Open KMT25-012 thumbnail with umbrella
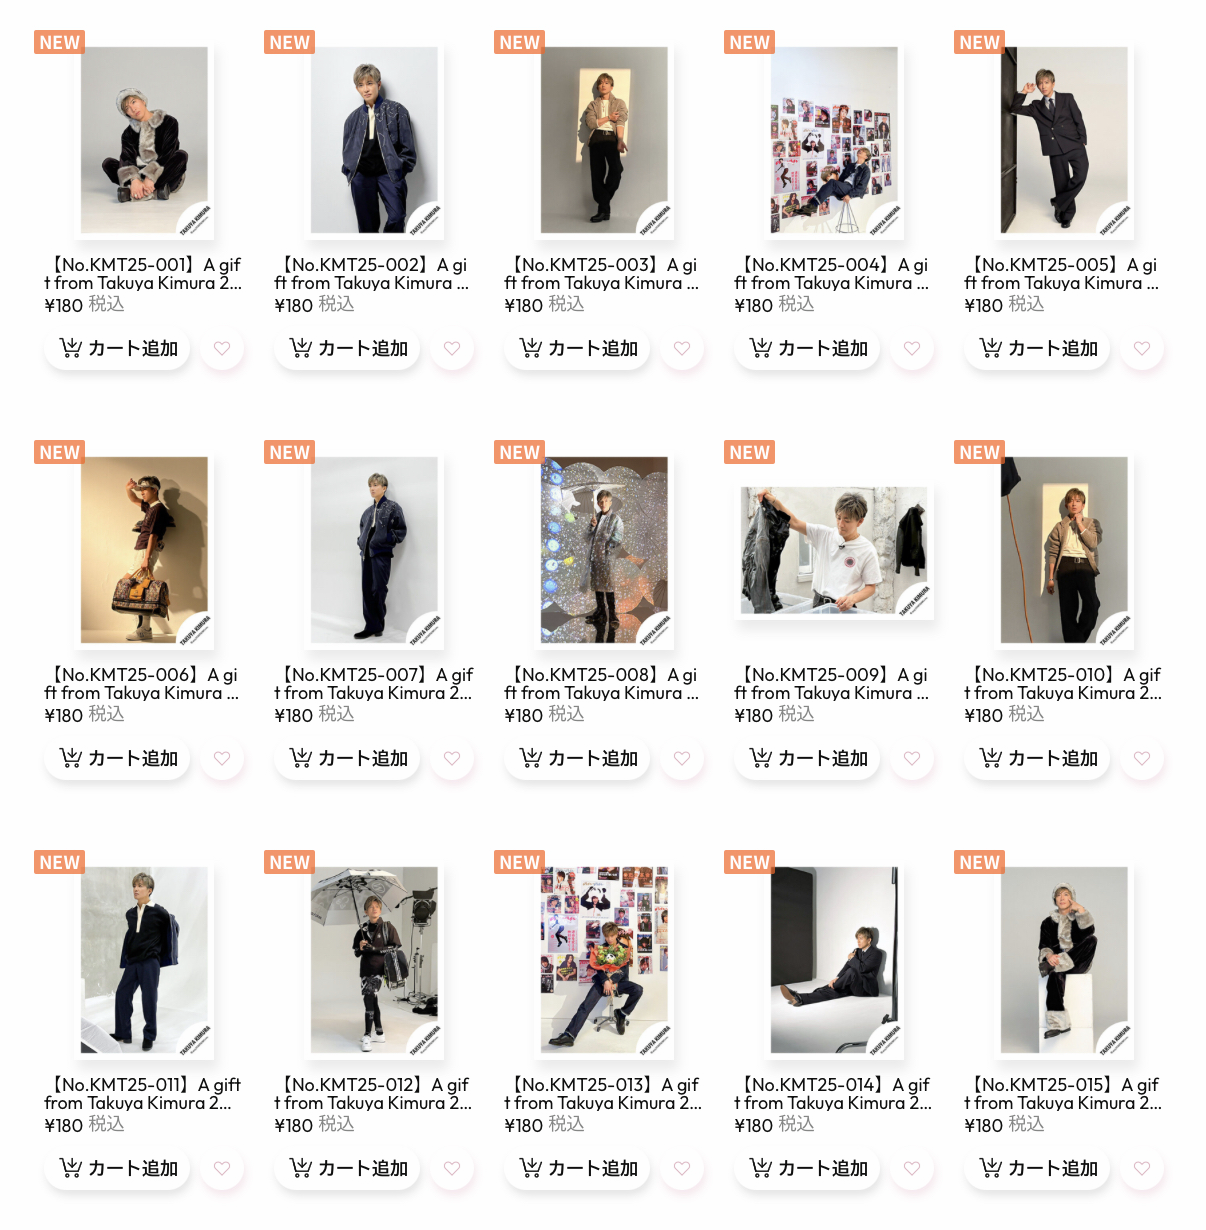Screen dimensions: 1206x1230 (375, 960)
